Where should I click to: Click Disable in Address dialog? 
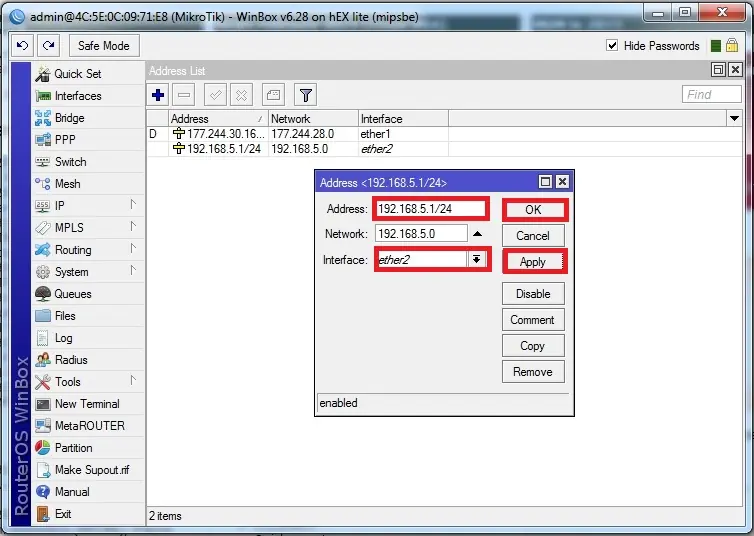(x=533, y=294)
